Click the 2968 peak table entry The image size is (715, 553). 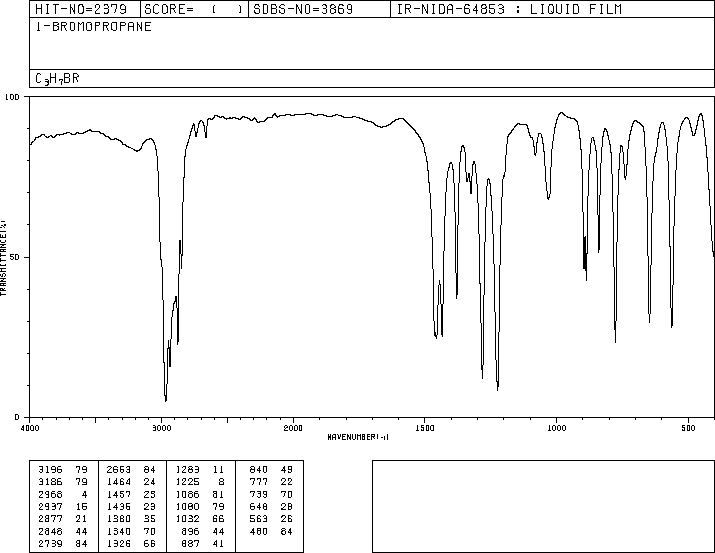[63, 494]
